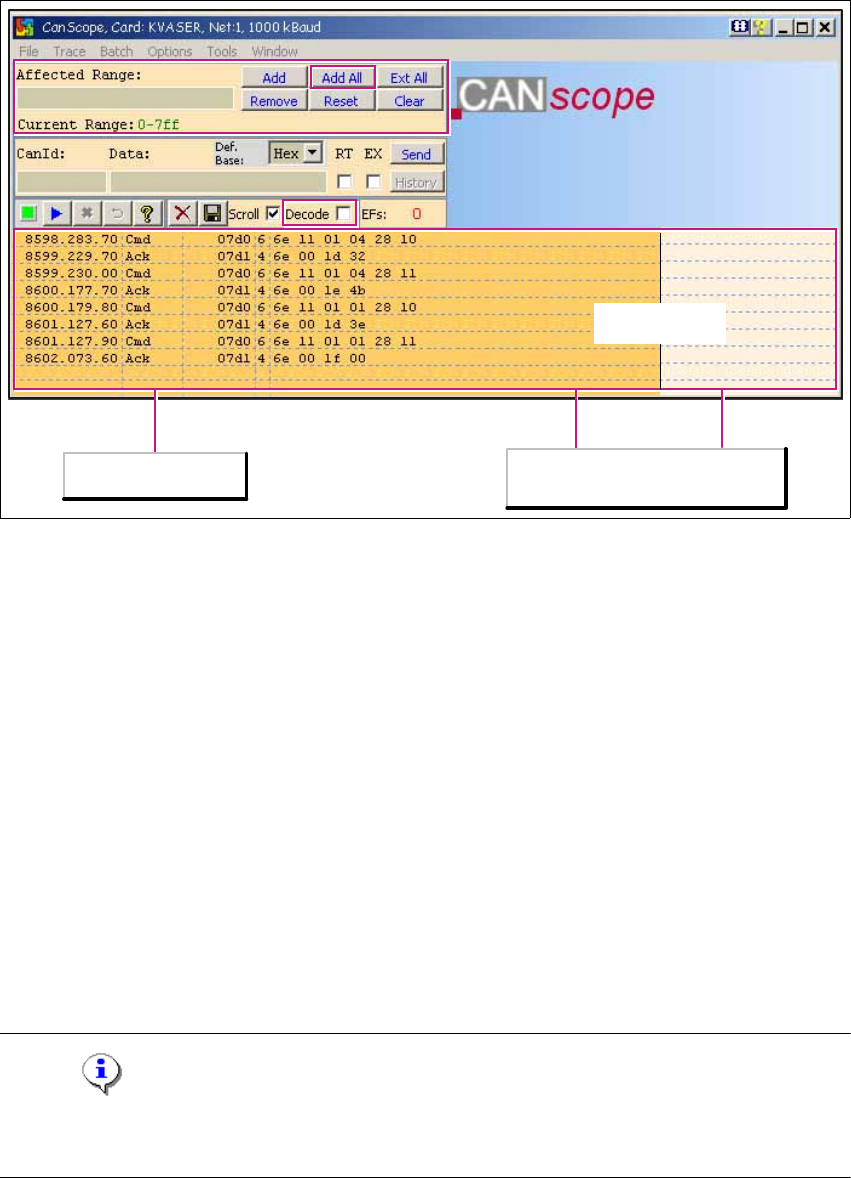Open the Options menu
This screenshot has height=1178, width=851.
pos(170,51)
